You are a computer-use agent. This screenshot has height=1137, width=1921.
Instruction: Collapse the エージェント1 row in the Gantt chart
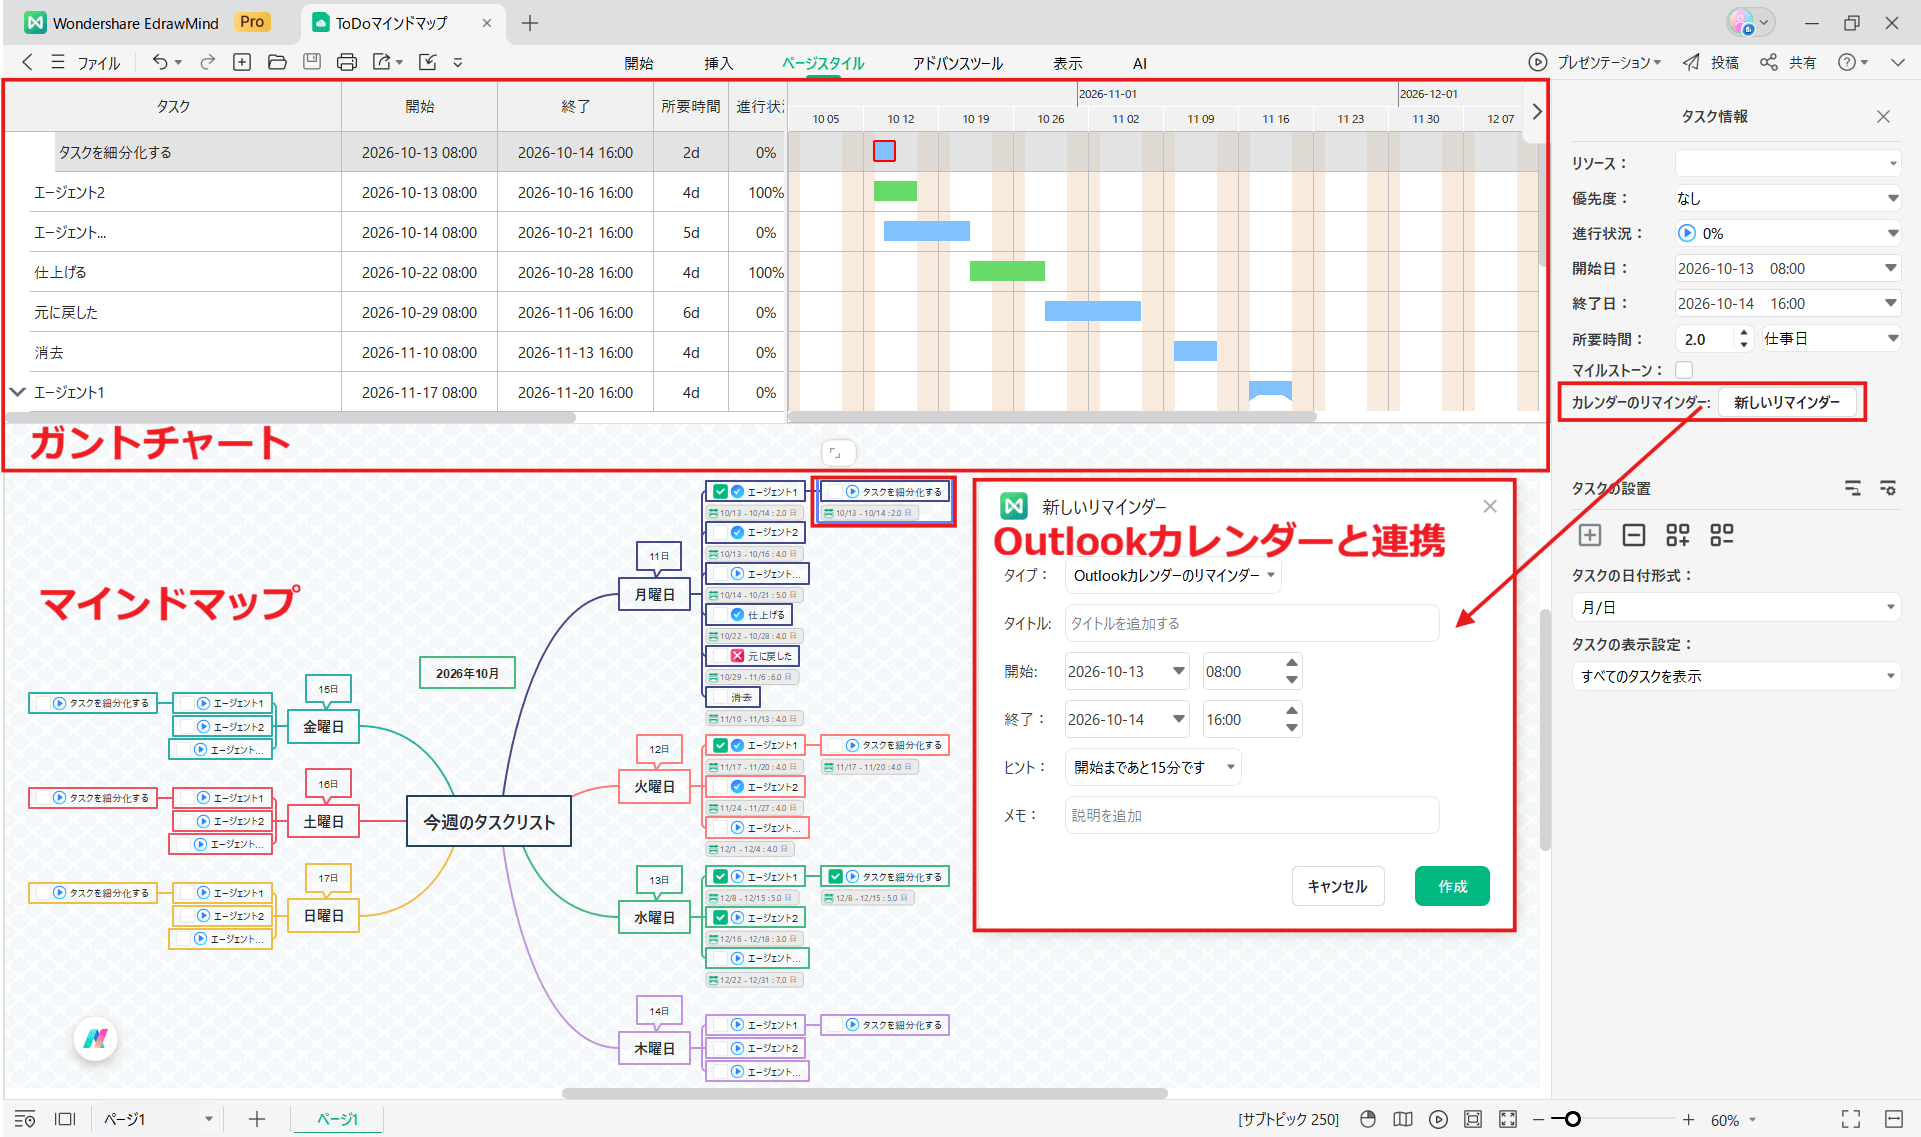pos(17,392)
